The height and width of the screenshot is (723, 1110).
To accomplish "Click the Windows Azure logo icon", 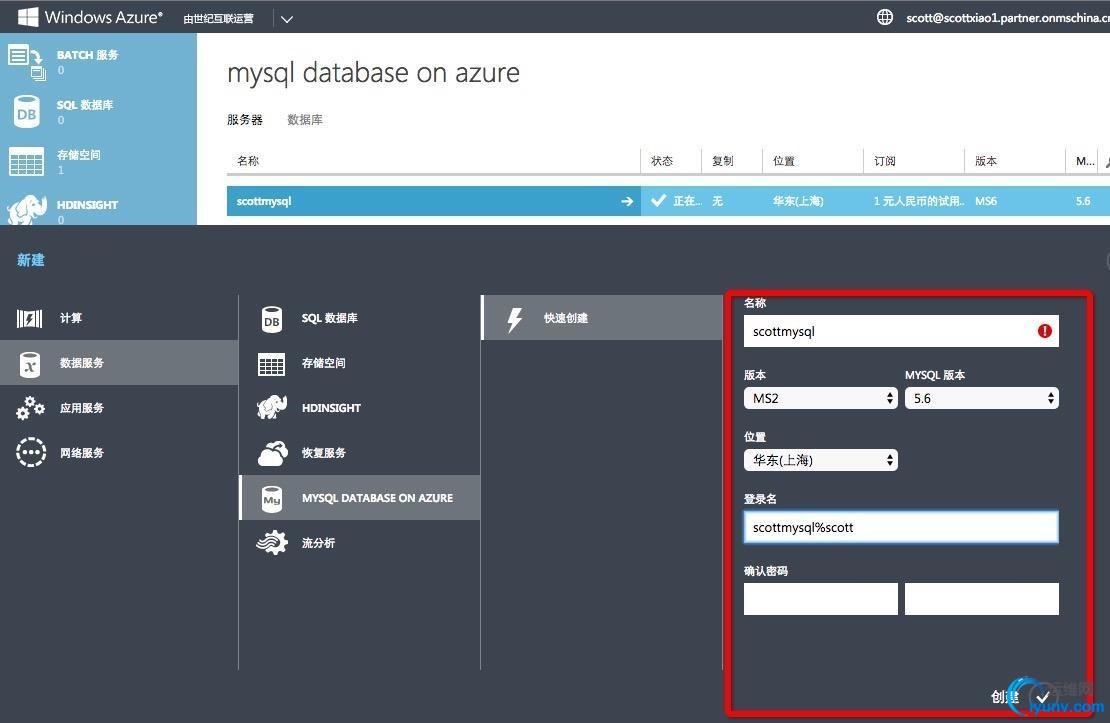I will (x=28, y=17).
